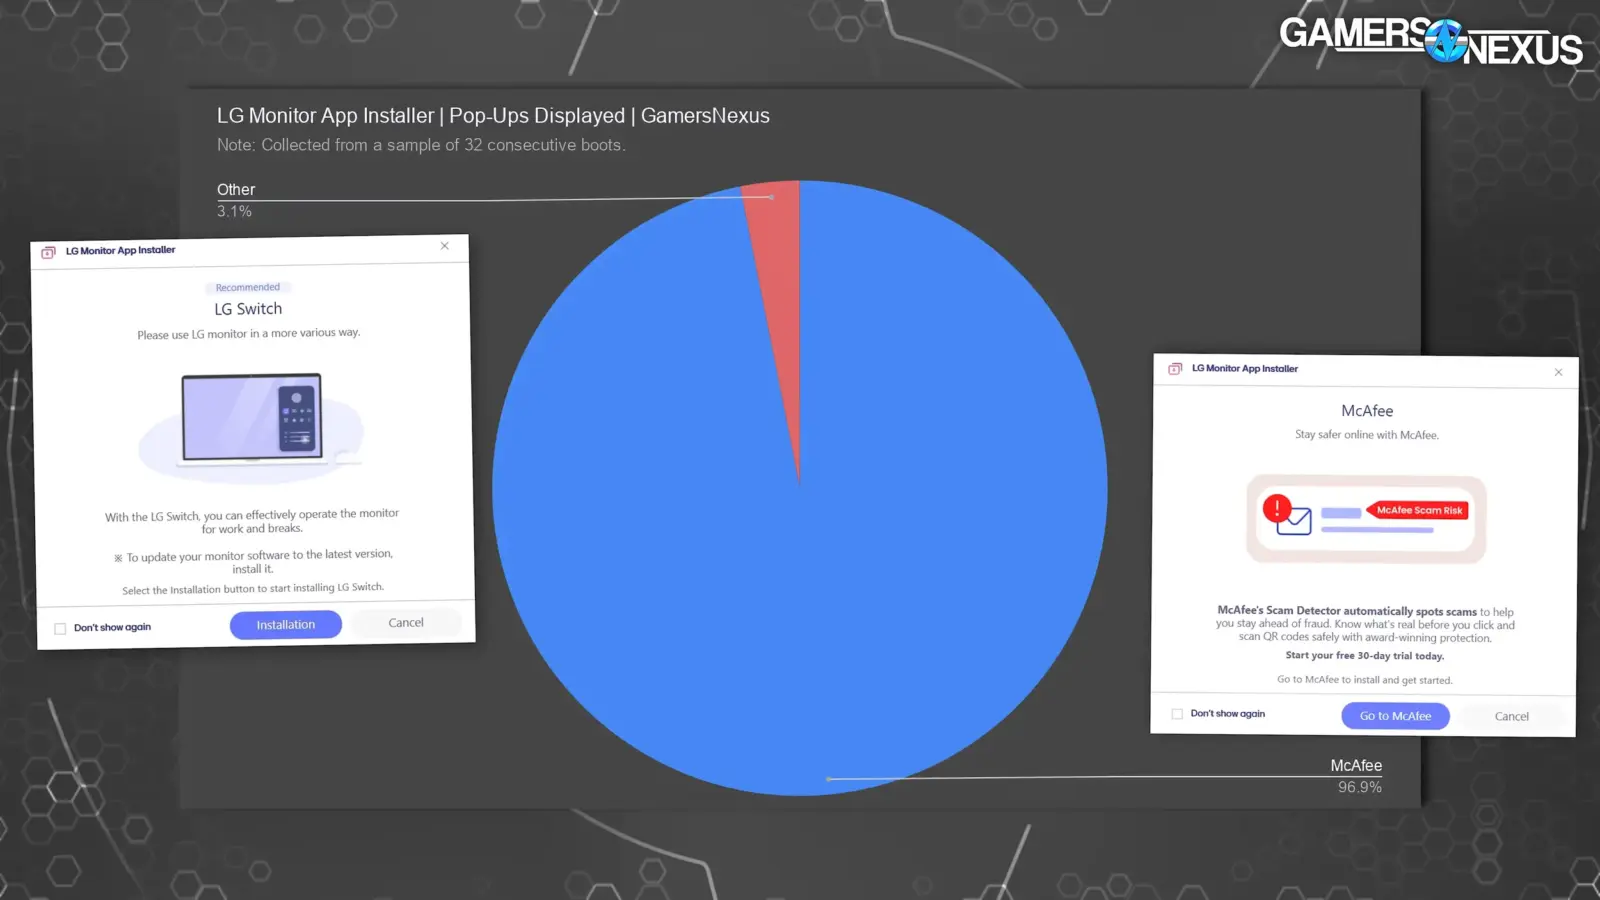Cancel the LG Switch installer dialog
This screenshot has height=900, width=1600.
point(406,623)
